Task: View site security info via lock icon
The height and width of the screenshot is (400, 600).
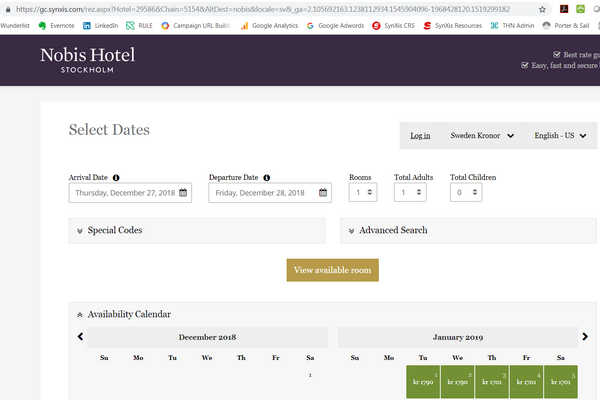Action: coord(8,9)
